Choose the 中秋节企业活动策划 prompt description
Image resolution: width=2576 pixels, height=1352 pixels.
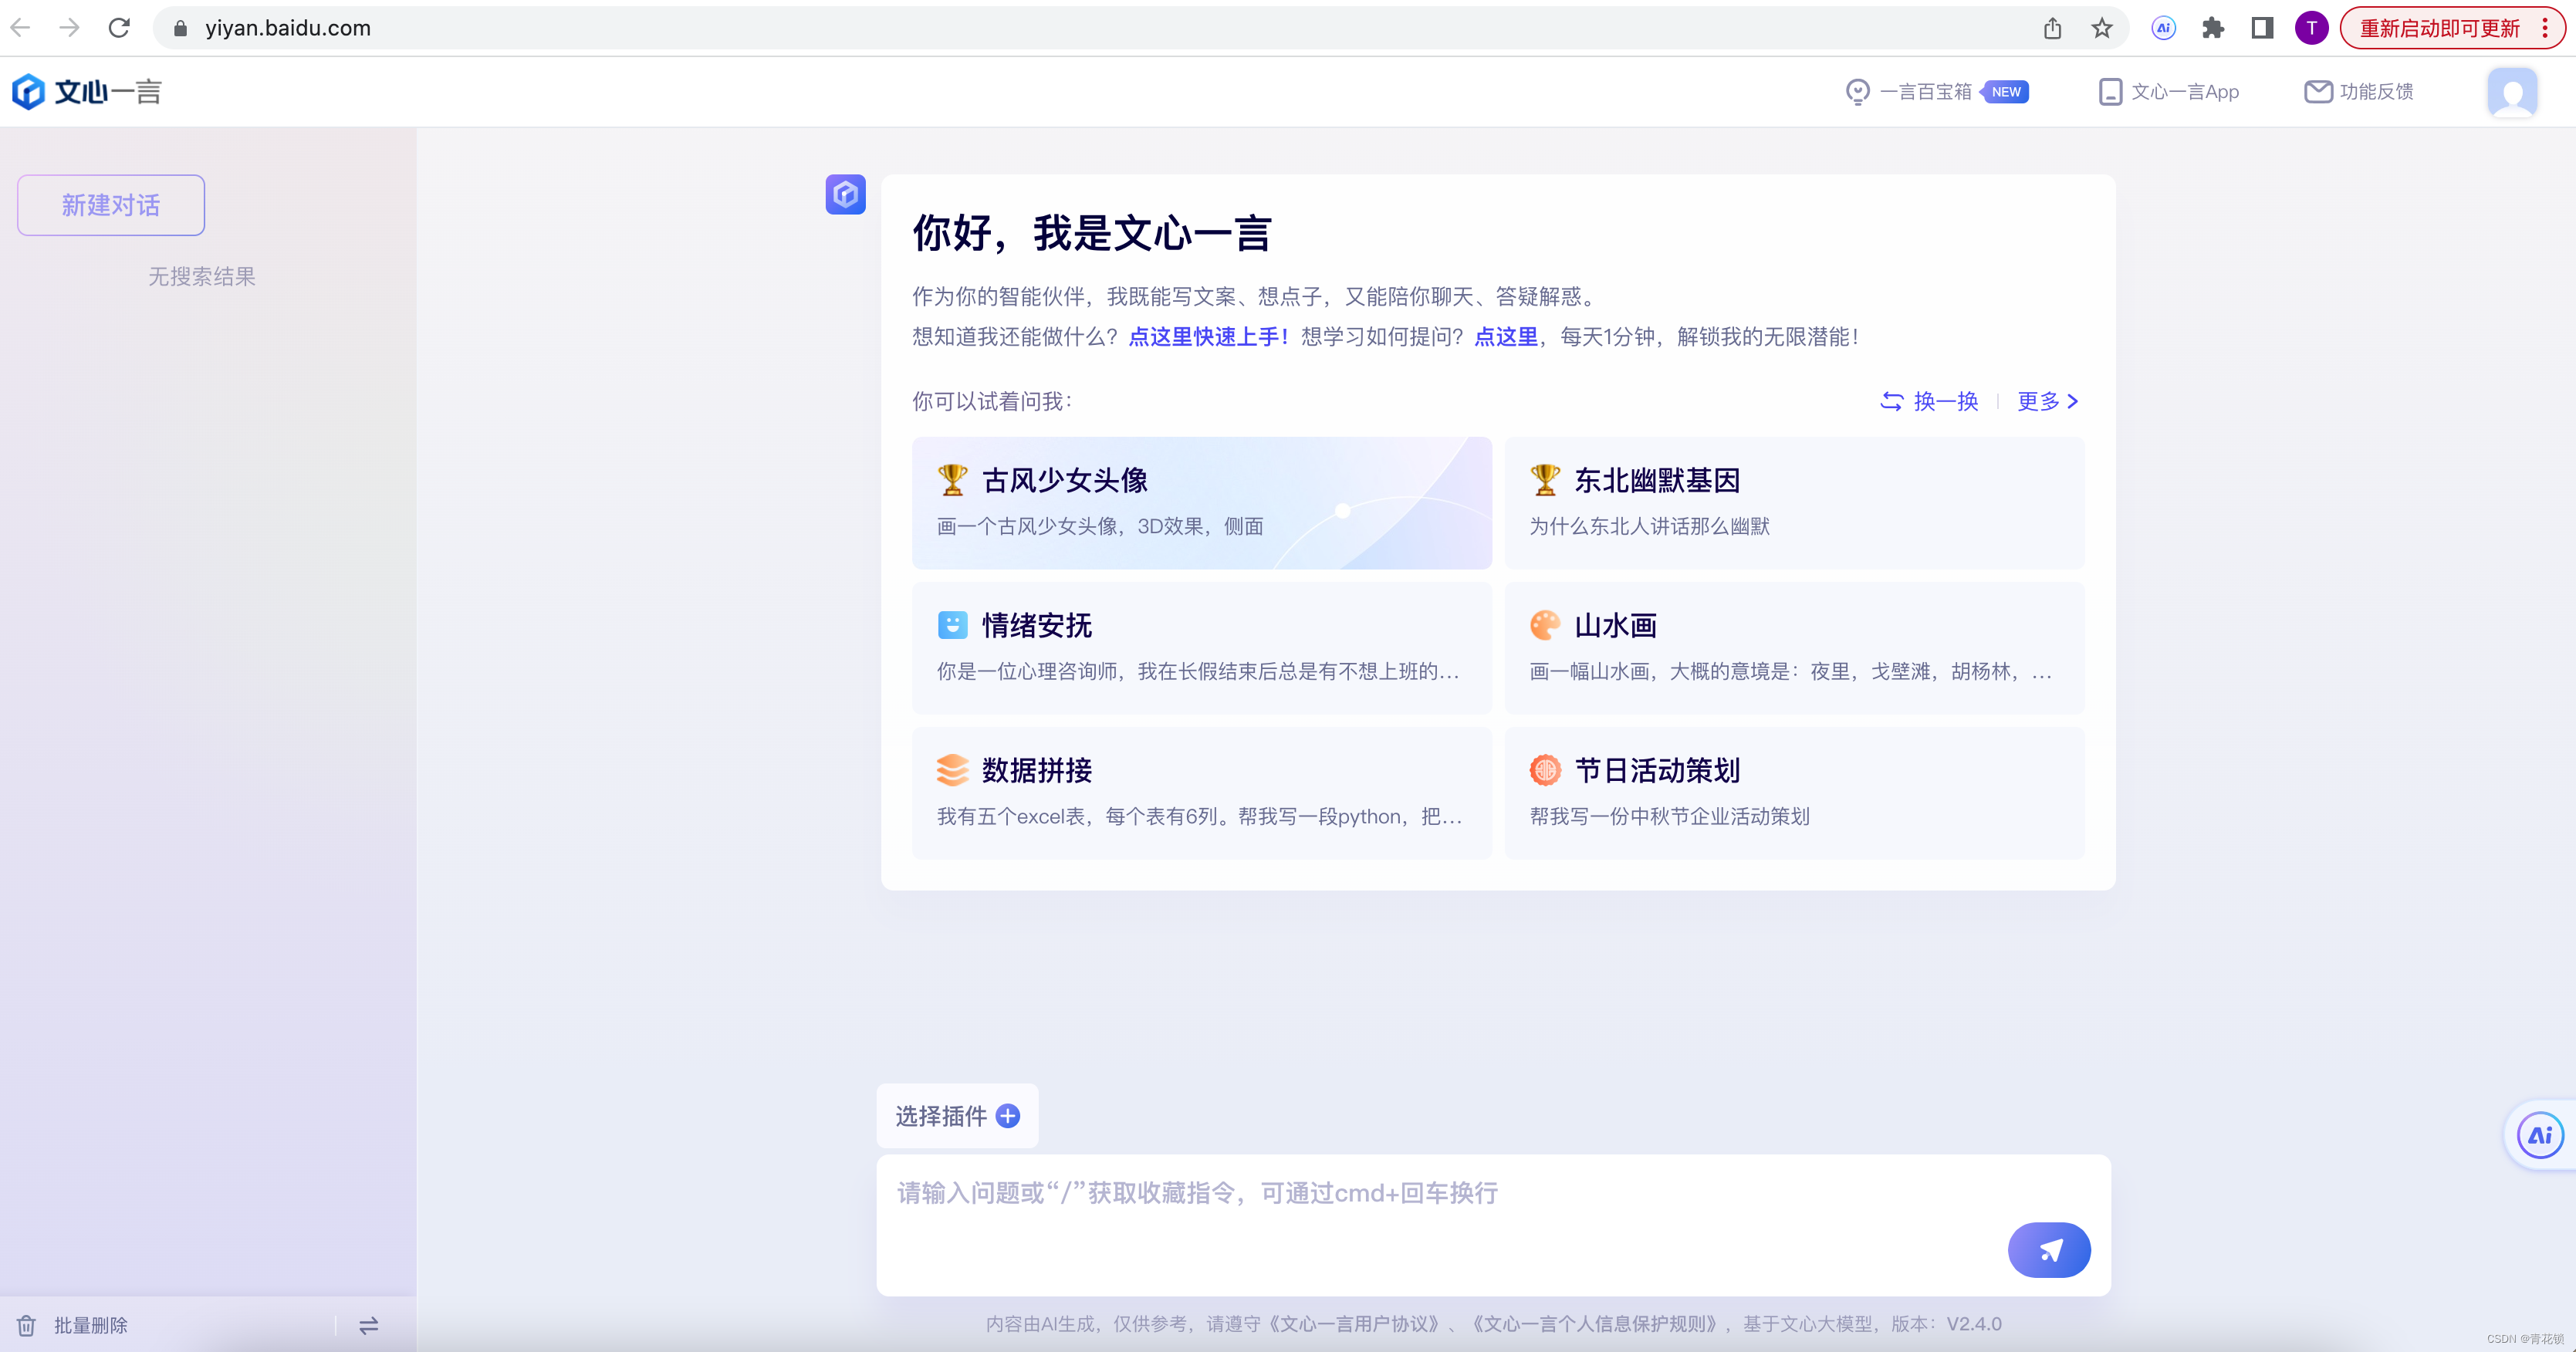coord(1669,816)
